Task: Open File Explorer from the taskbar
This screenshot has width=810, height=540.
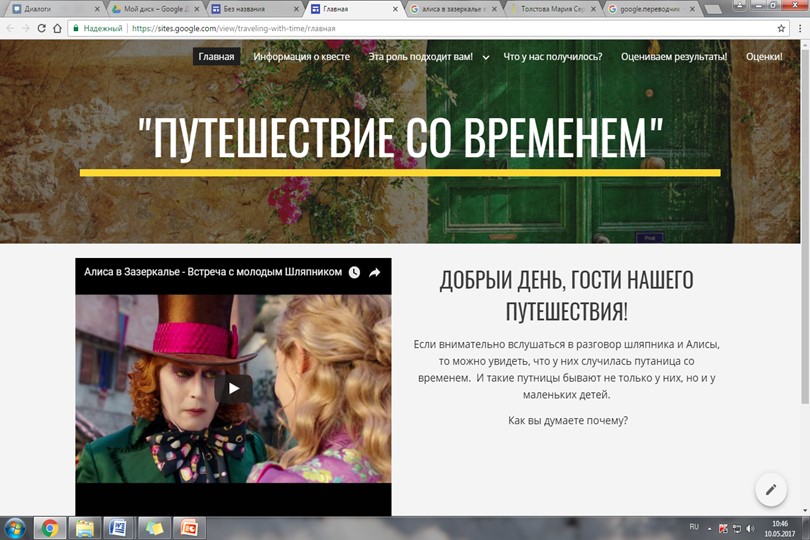Action: click(85, 529)
